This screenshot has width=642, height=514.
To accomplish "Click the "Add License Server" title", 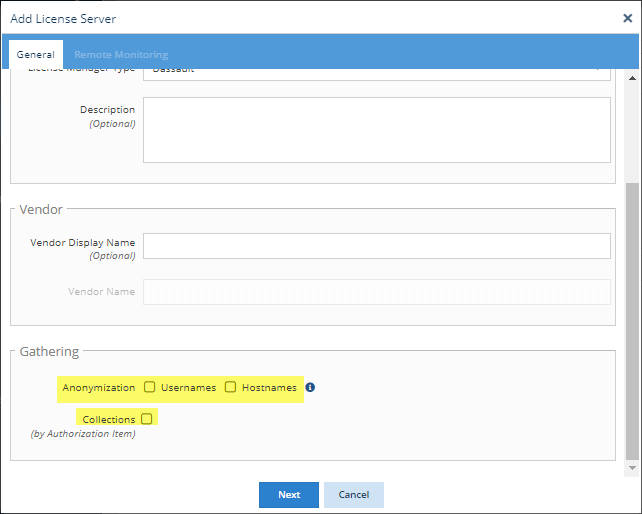I will click(x=63, y=19).
